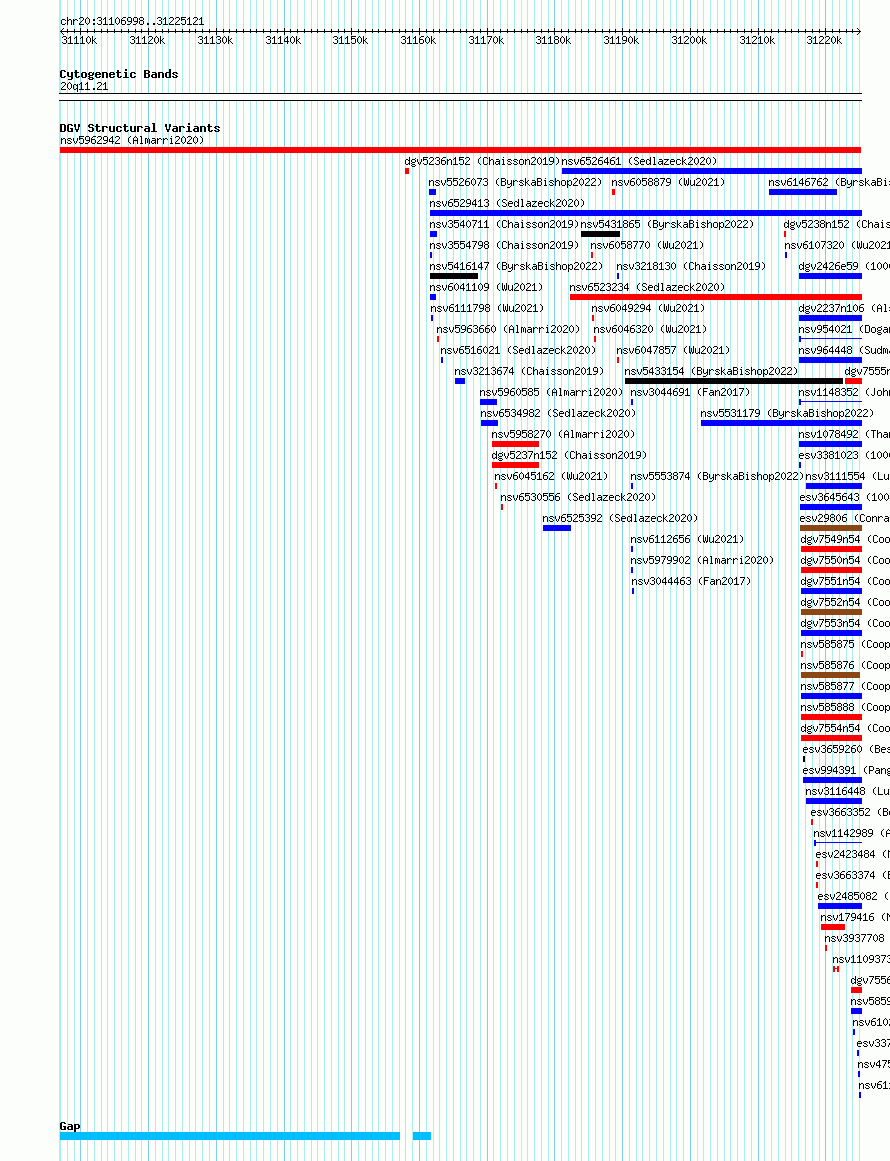Screen dimensions: 890x1161
Task: Click the black bar under nsv5433154
Action: click(734, 381)
